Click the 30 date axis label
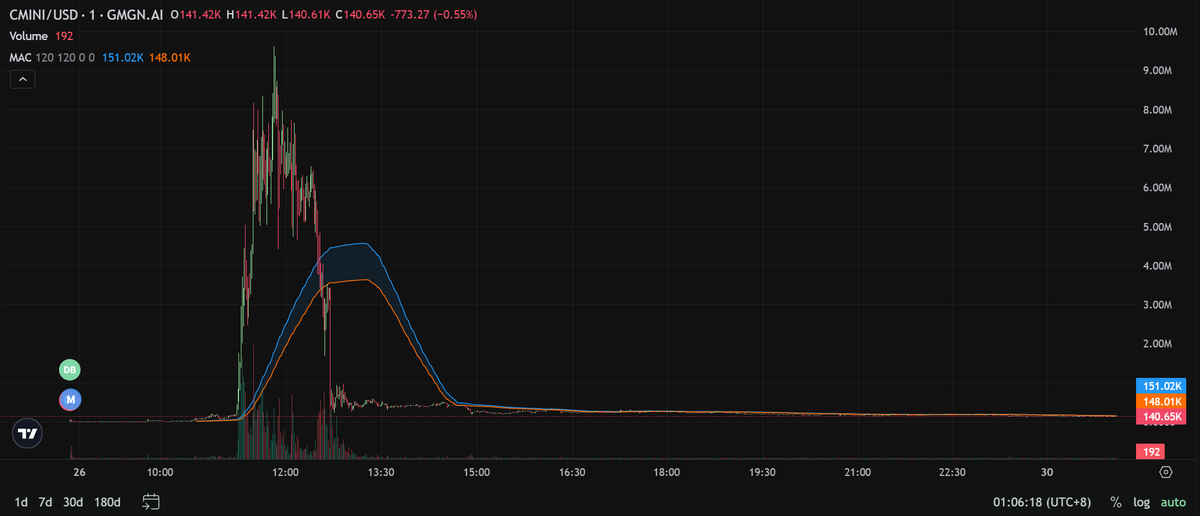This screenshot has width=1200, height=516. pos(1047,472)
